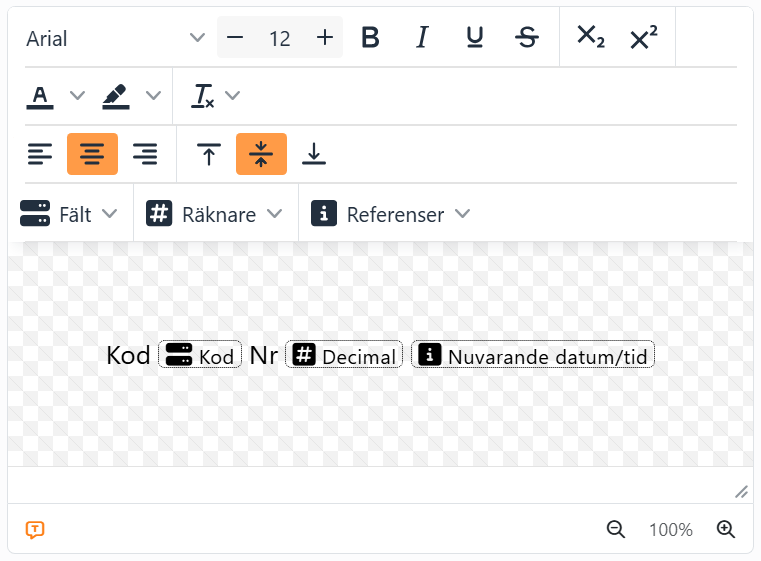The width and height of the screenshot is (761, 561).
Task: Expand text color options arrow
Action: [78, 96]
